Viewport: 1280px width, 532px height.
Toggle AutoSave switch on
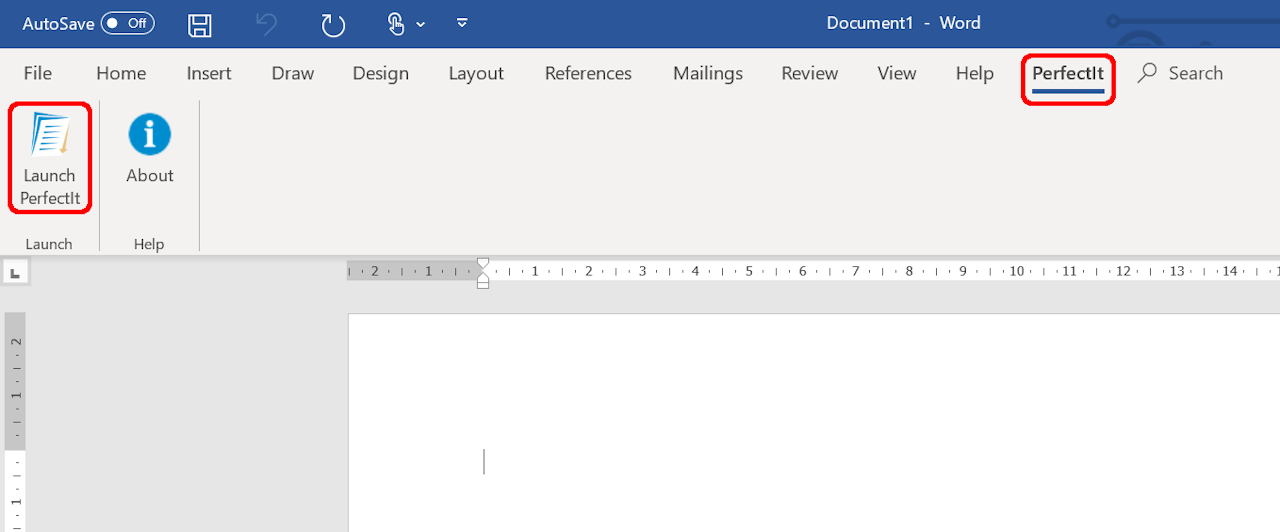click(127, 23)
